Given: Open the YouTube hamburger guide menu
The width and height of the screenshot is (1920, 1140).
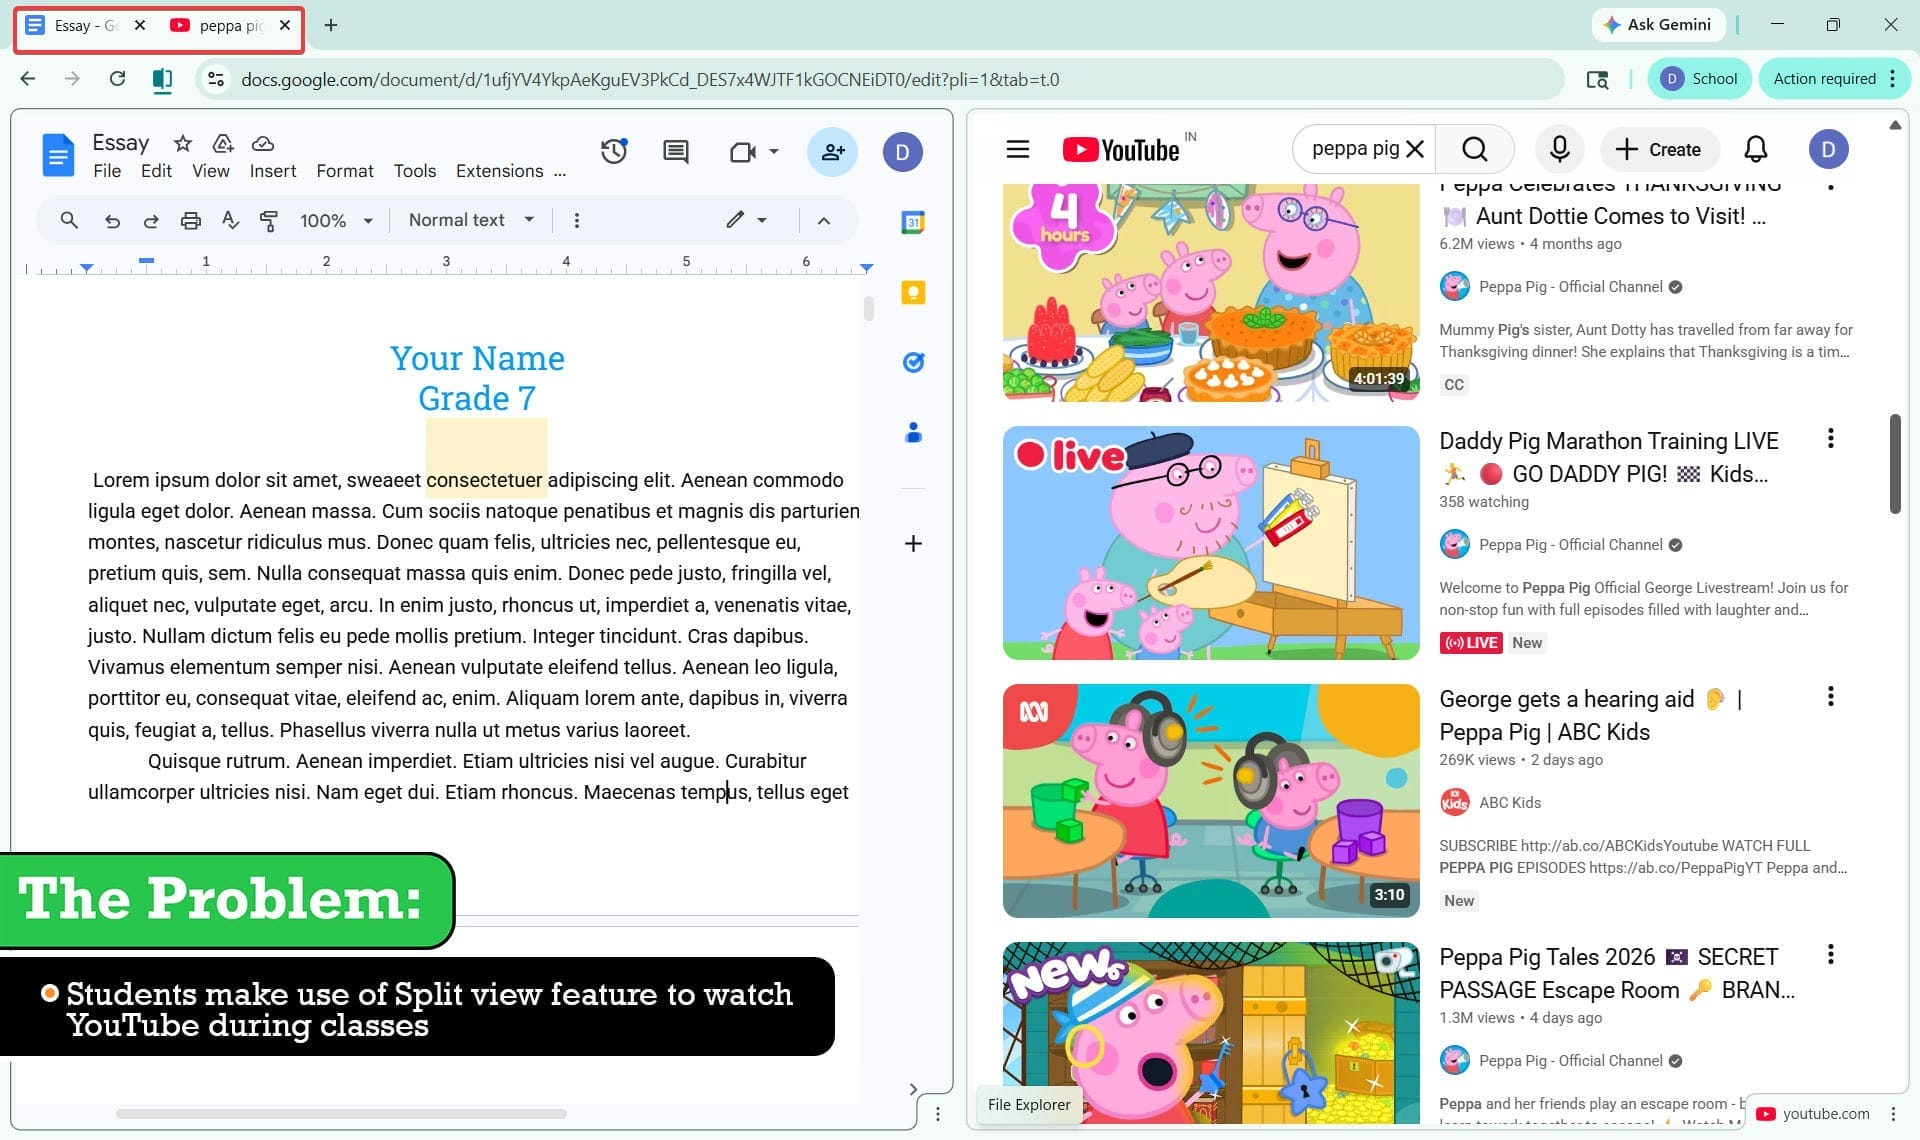Looking at the screenshot, I should coord(1018,149).
